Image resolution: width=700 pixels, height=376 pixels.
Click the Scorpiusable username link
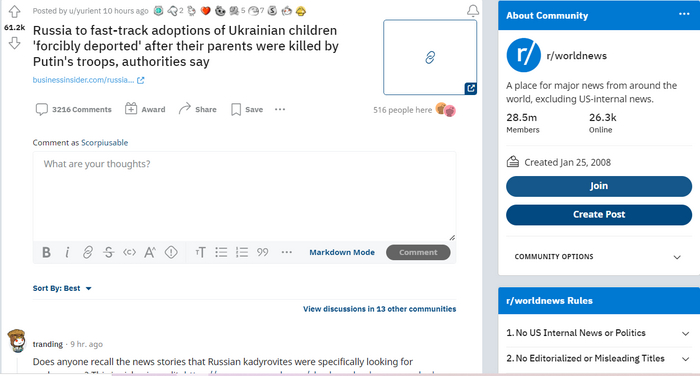tap(104, 143)
